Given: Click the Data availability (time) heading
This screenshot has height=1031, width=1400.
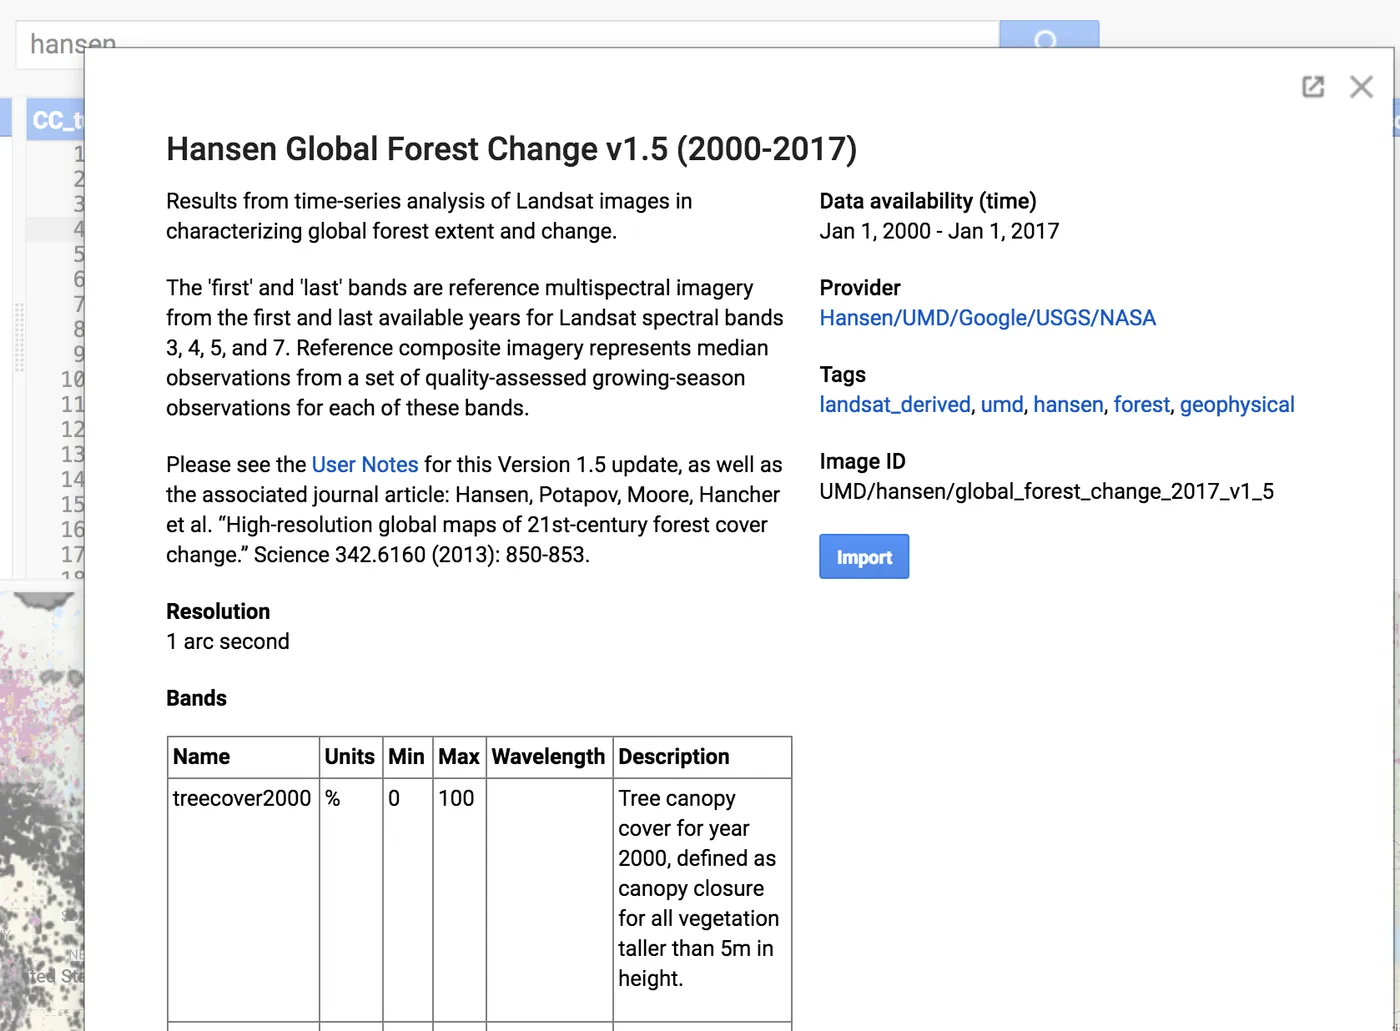Looking at the screenshot, I should pos(928,201).
